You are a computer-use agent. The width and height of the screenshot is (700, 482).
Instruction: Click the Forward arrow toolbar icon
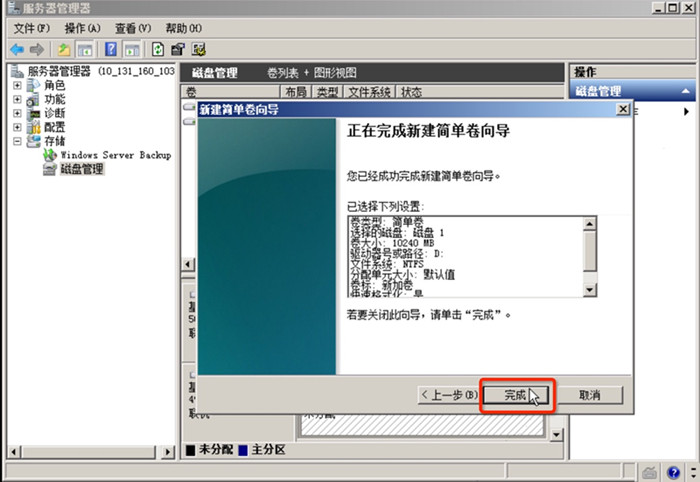click(x=37, y=50)
